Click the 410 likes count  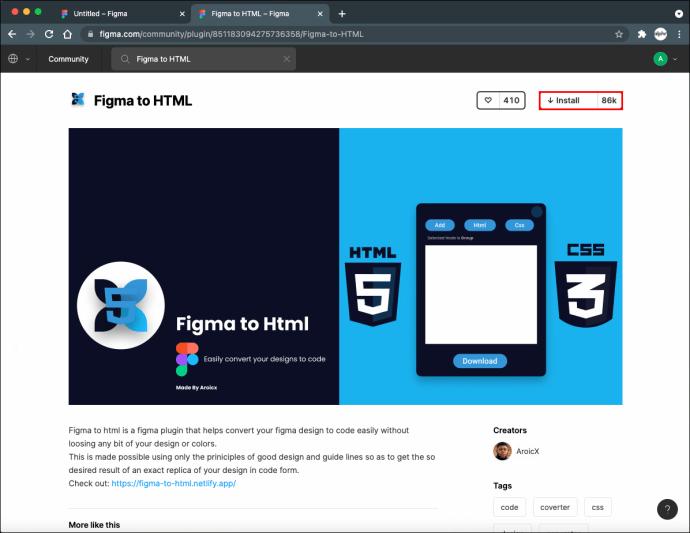511,100
